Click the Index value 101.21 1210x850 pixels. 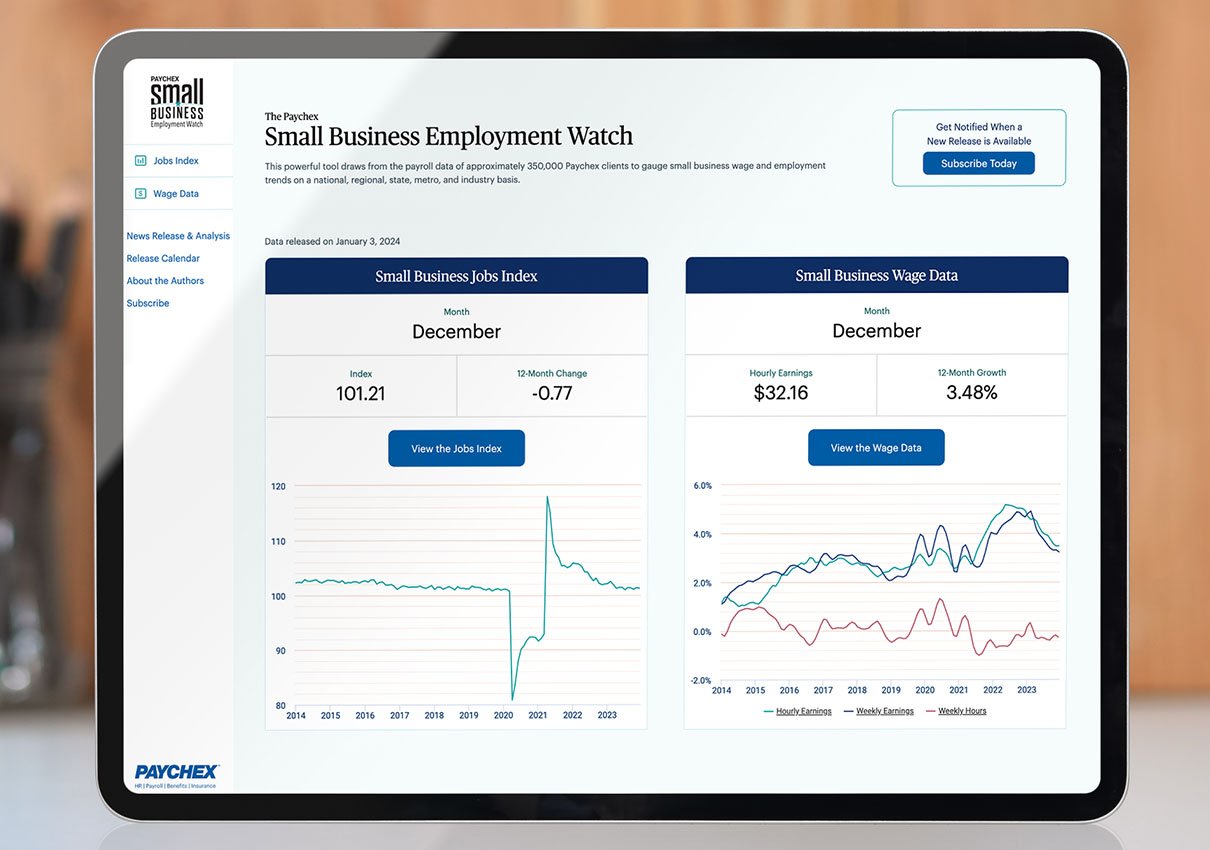361,393
